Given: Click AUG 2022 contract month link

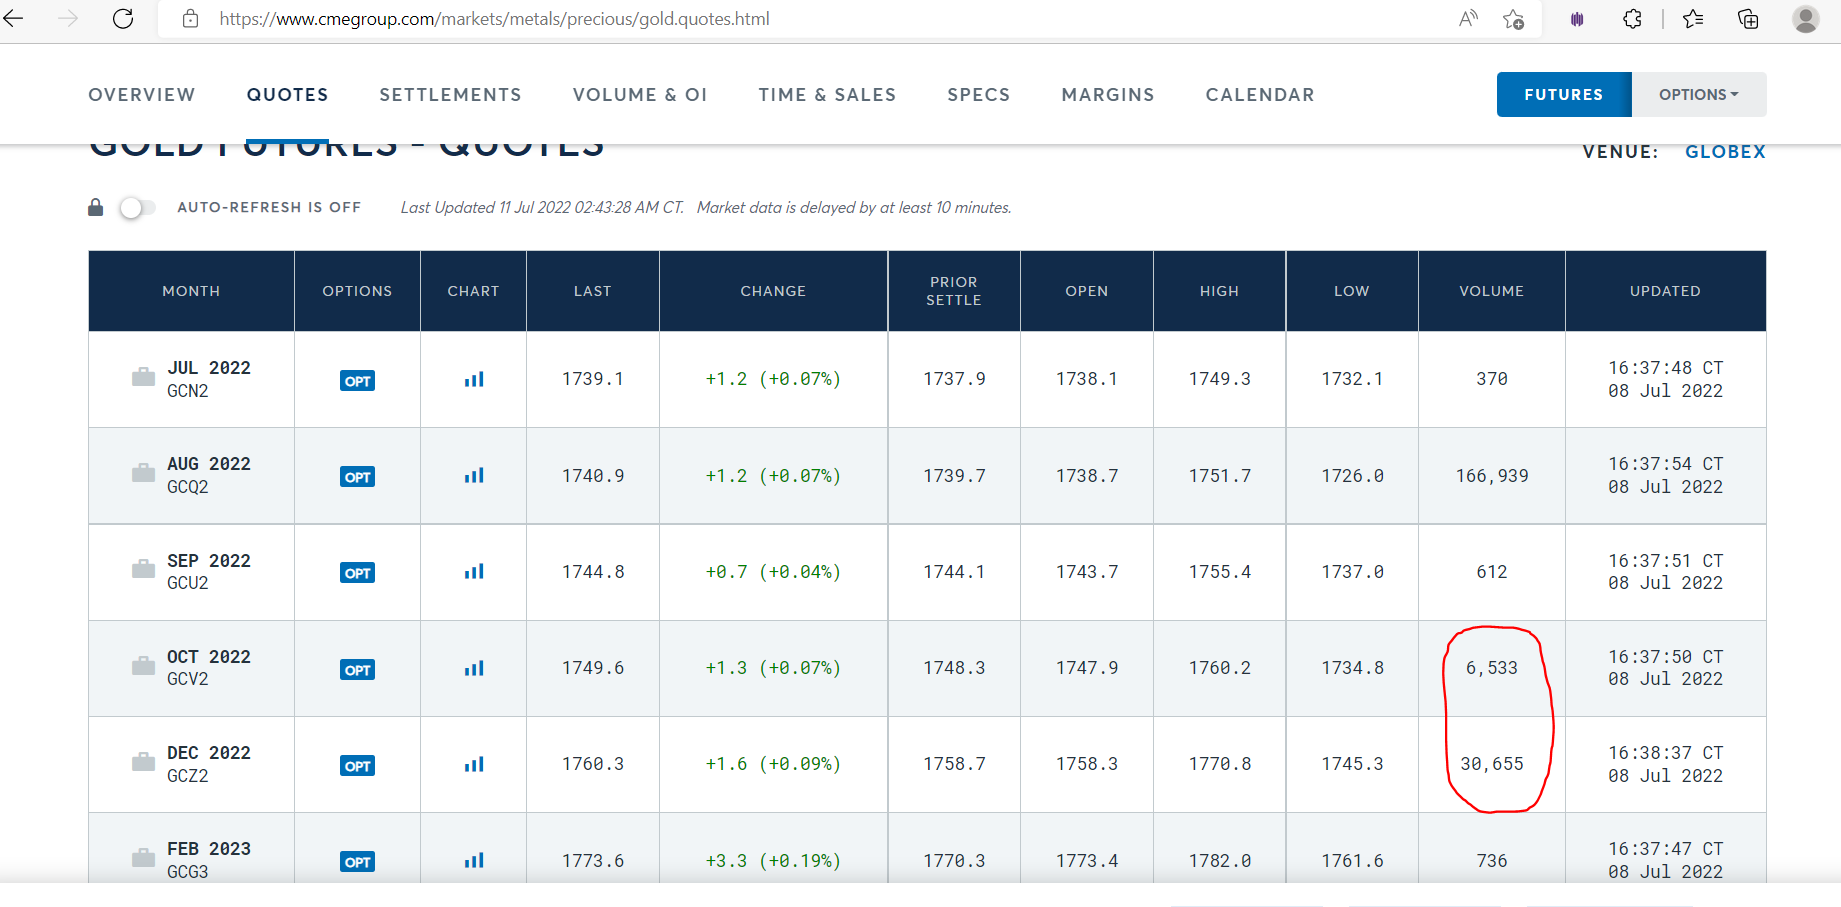Looking at the screenshot, I should click(208, 464).
